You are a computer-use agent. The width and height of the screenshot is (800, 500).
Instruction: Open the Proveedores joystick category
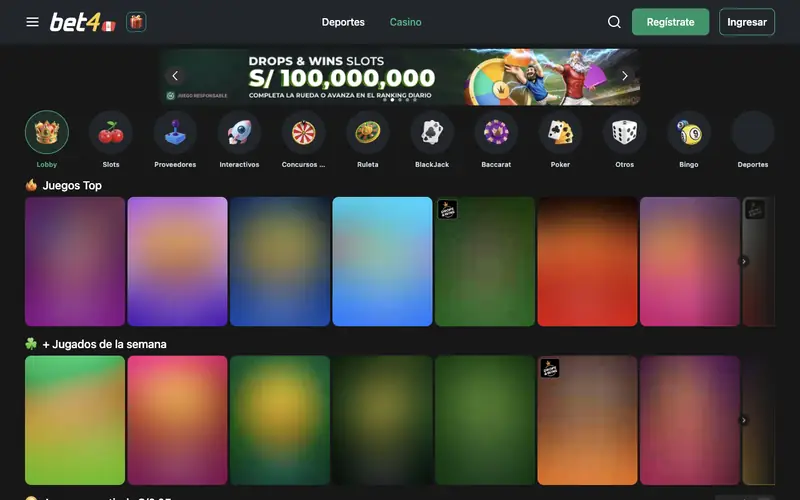click(175, 133)
